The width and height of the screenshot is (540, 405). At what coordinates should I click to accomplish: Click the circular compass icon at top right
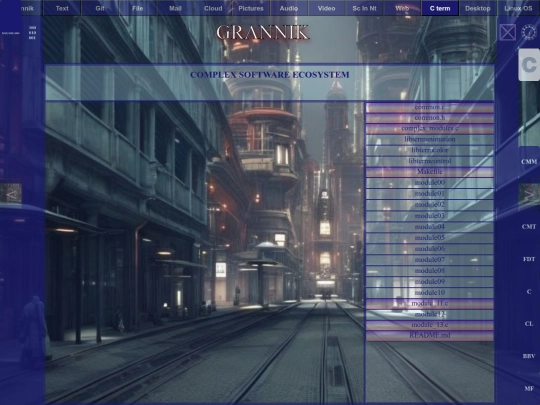tap(529, 32)
